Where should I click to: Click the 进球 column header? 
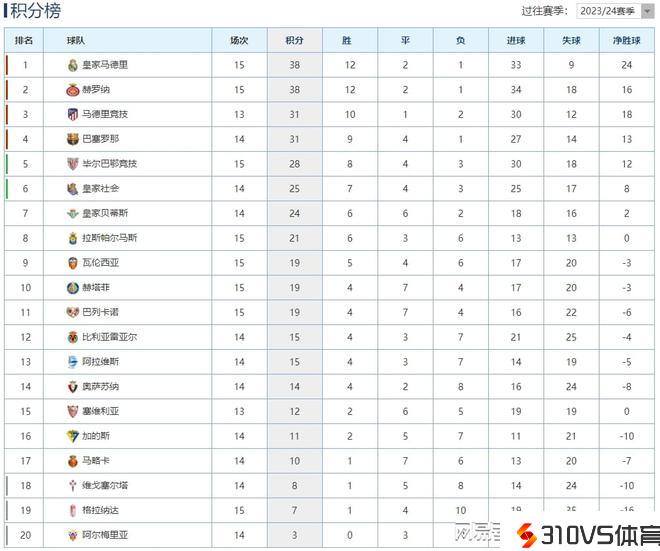516,41
